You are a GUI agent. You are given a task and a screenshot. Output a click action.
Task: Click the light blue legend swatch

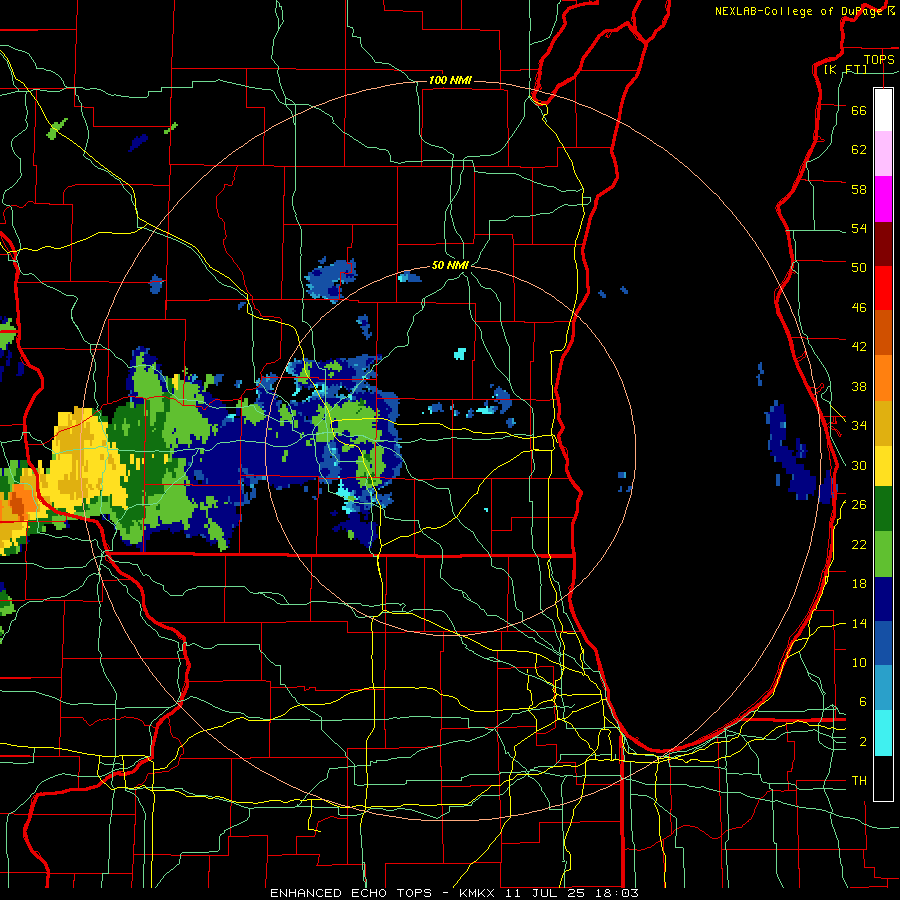click(883, 688)
